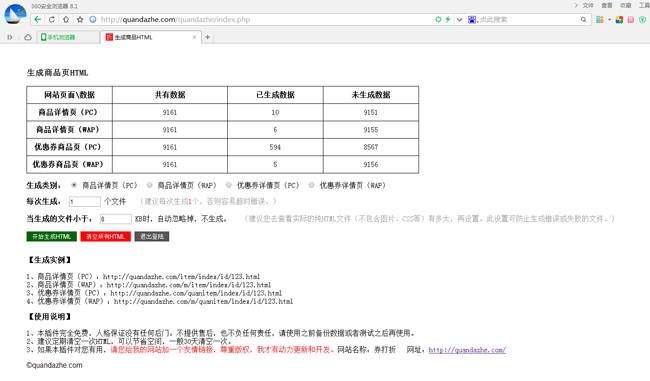This screenshot has width=650, height=381.
Task: Click the 9156 cell in table
Action: [371, 165]
